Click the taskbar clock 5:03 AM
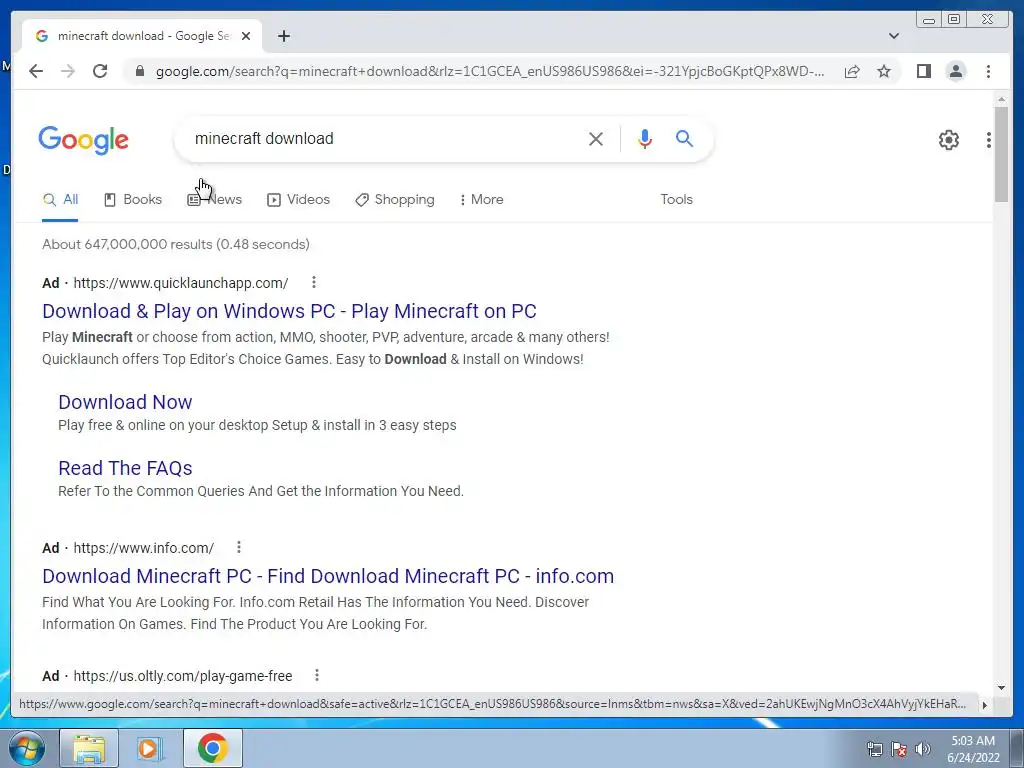This screenshot has height=768, width=1024. pos(973,741)
